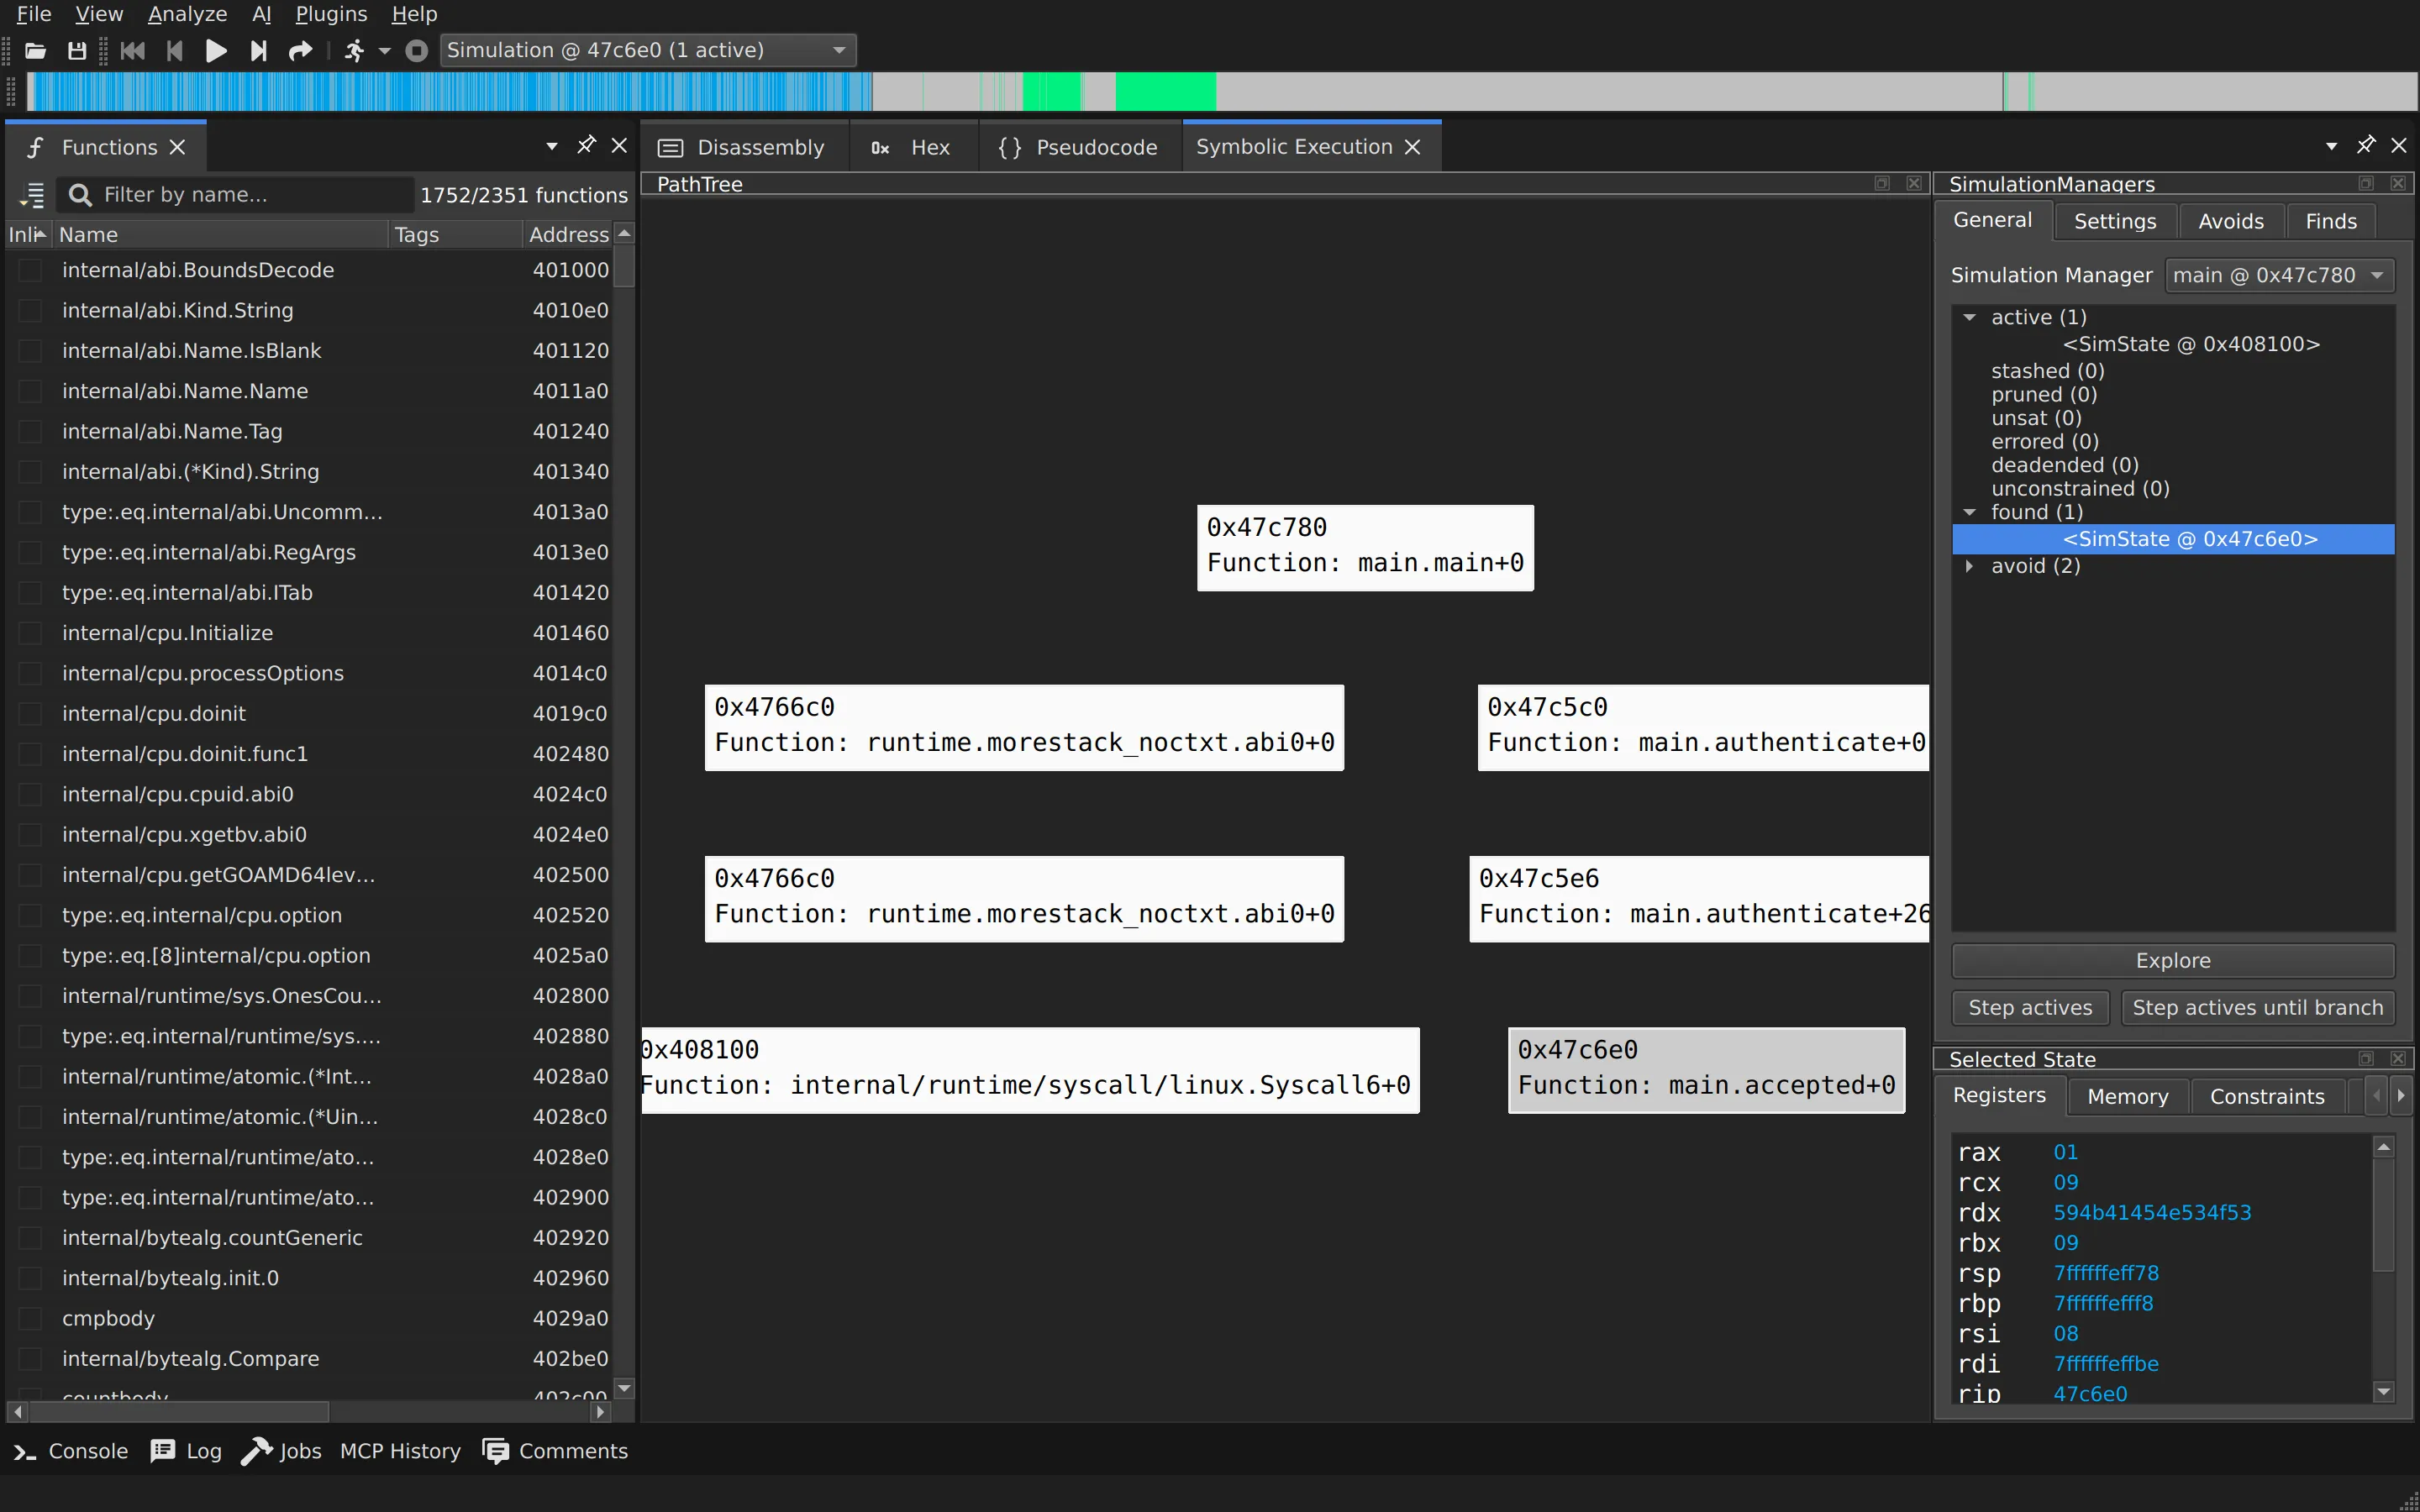Save project with the floppy disk icon

[x=76, y=51]
